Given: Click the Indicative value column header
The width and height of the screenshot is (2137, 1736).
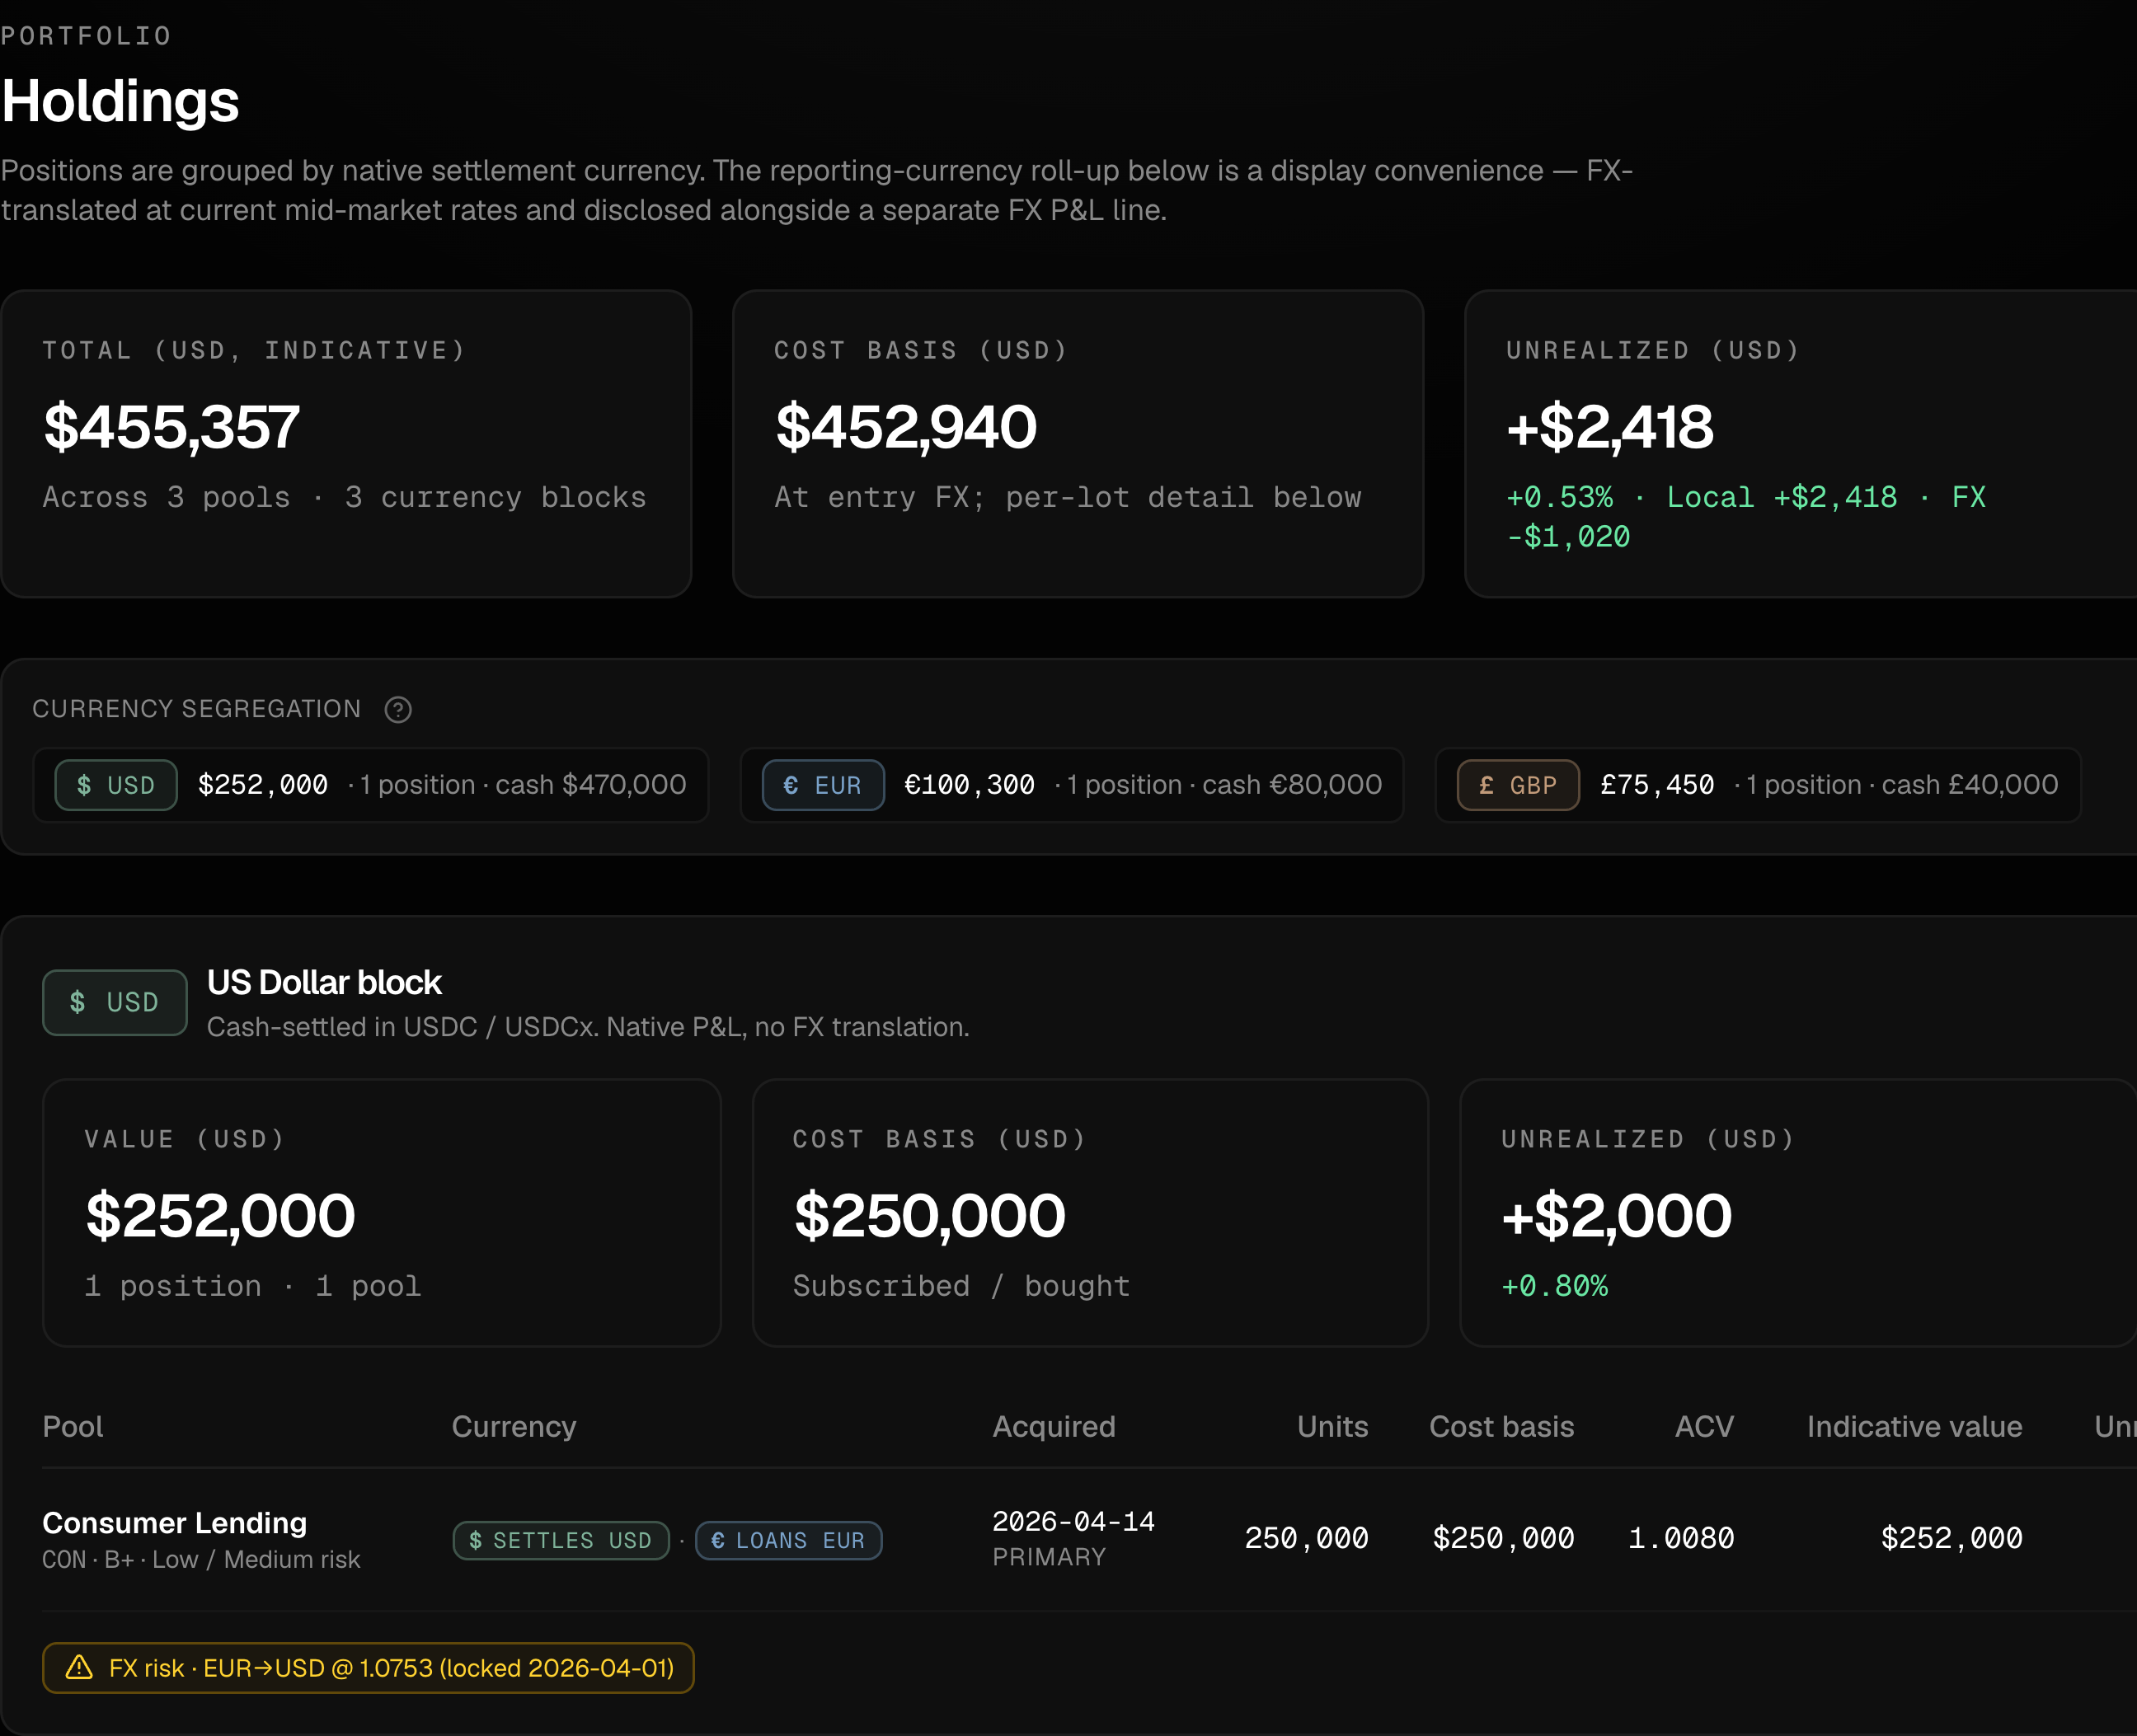Looking at the screenshot, I should click(1914, 1426).
